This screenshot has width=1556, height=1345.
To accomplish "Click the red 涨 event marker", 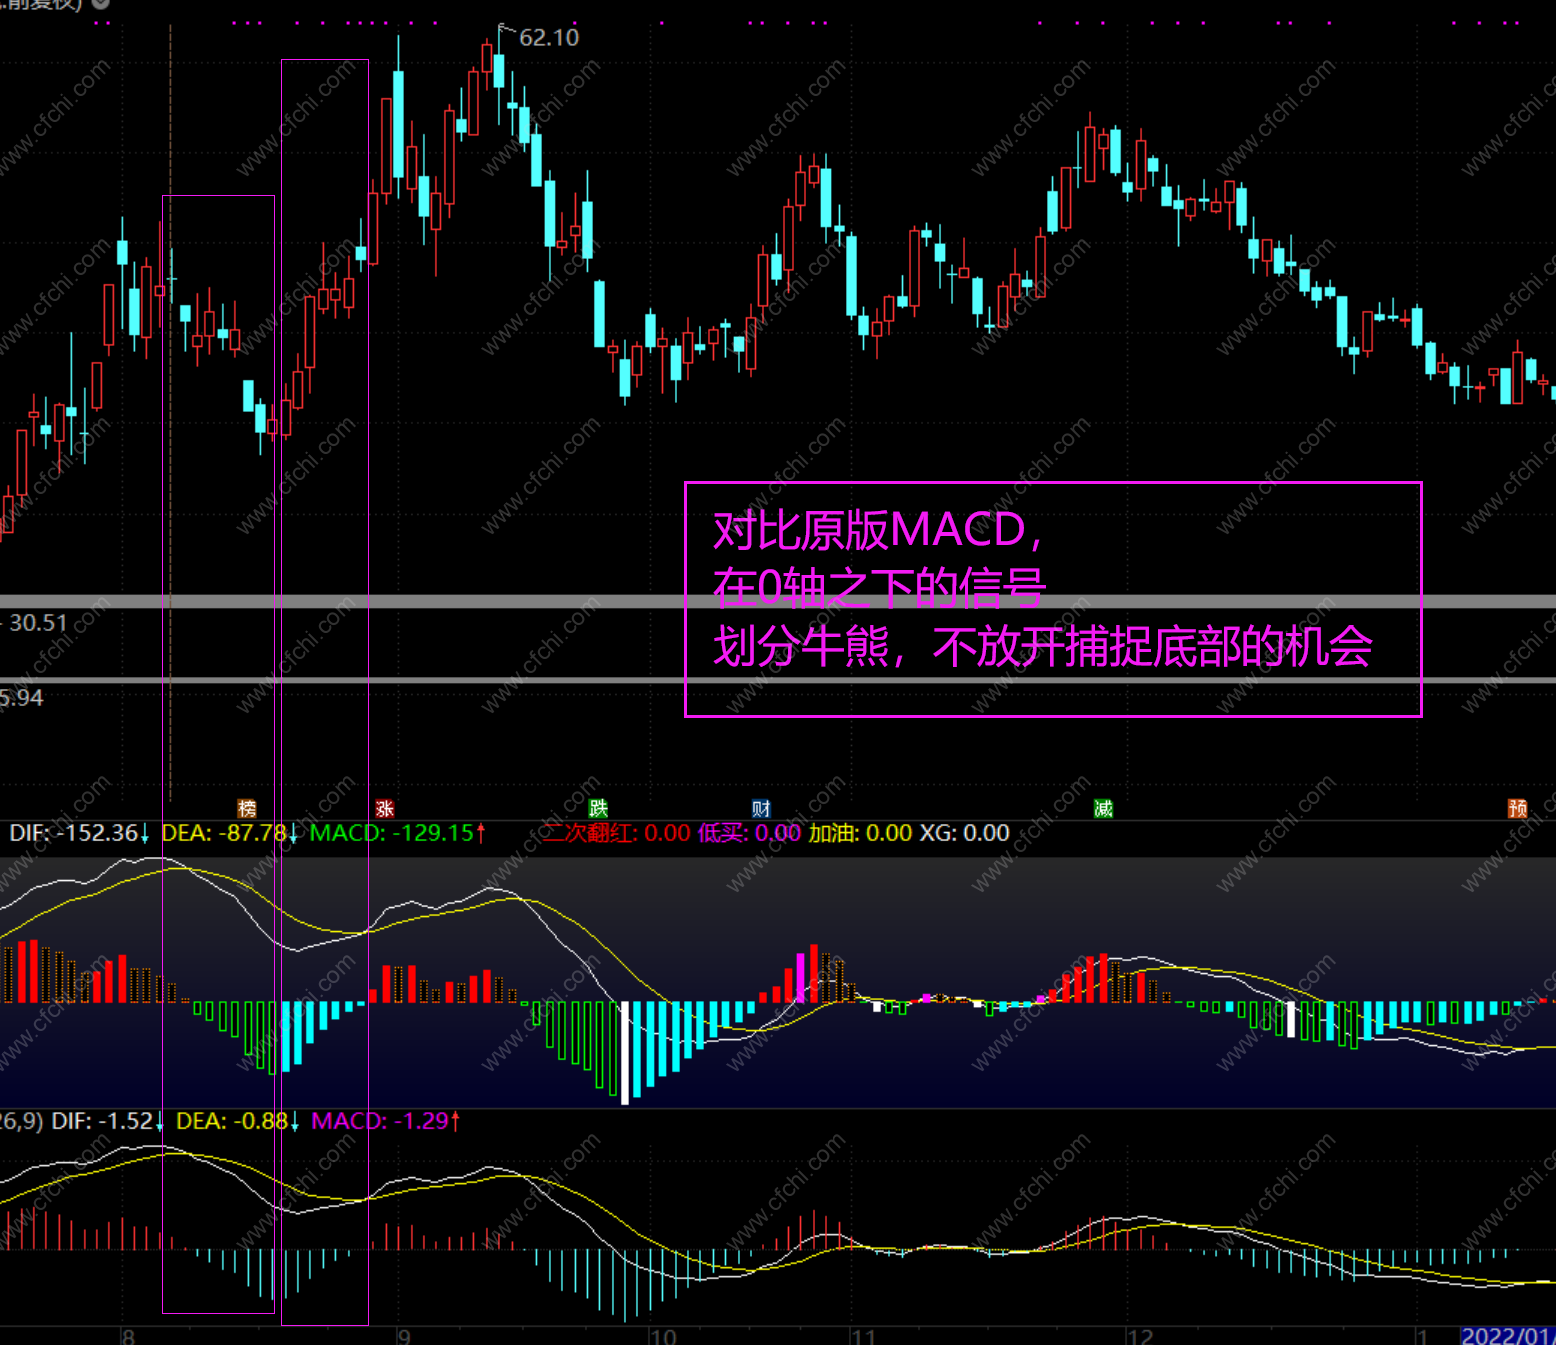I will [385, 808].
